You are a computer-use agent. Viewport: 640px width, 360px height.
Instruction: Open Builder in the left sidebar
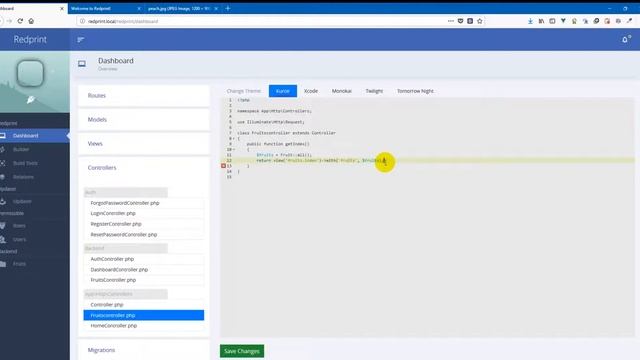[21, 149]
